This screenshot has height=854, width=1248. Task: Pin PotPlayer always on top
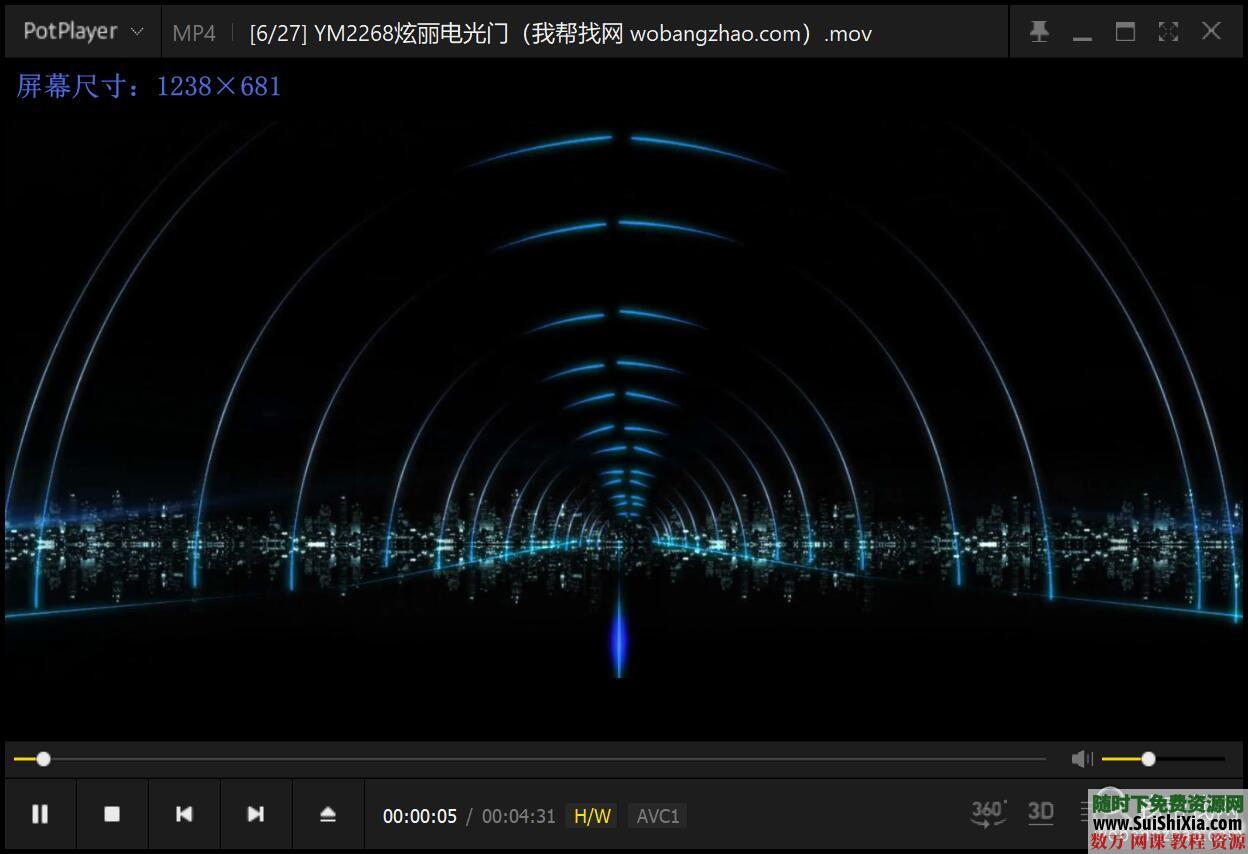[1039, 31]
